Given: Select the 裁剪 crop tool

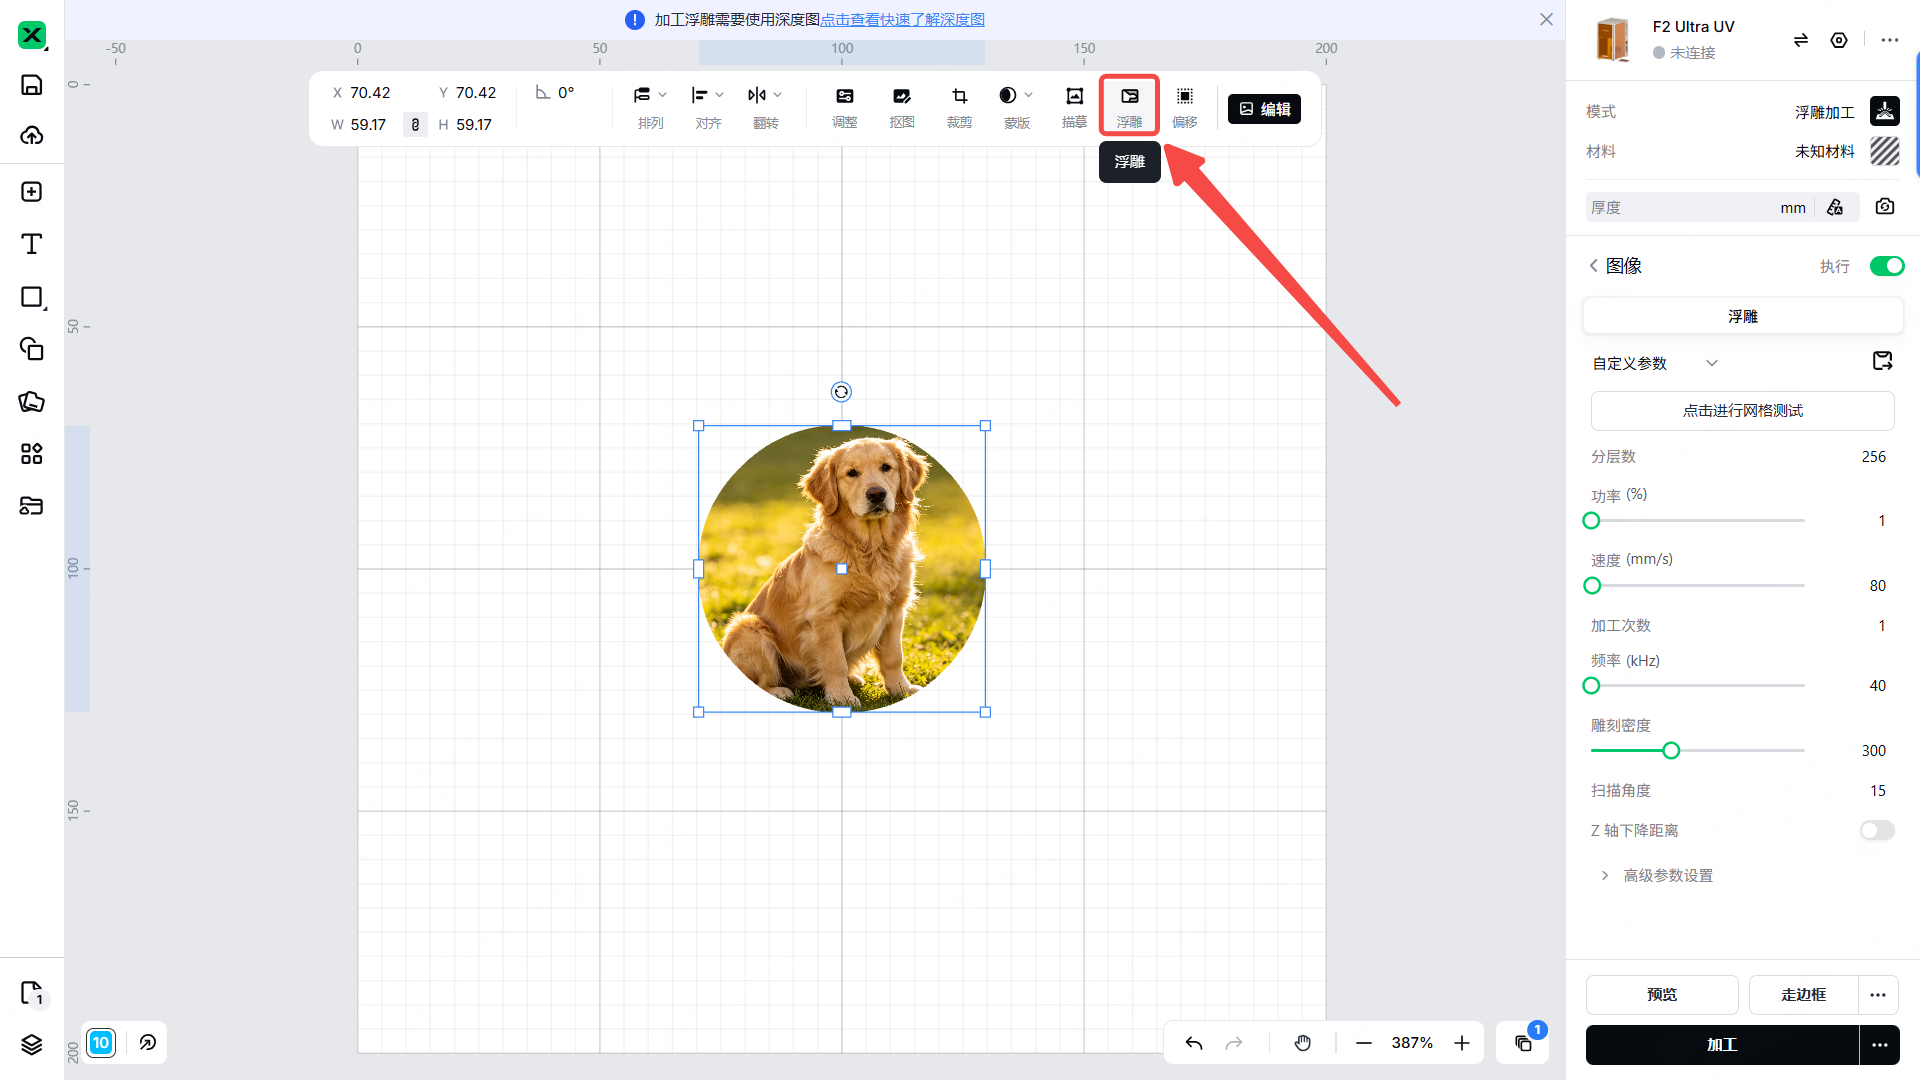Looking at the screenshot, I should 959,106.
